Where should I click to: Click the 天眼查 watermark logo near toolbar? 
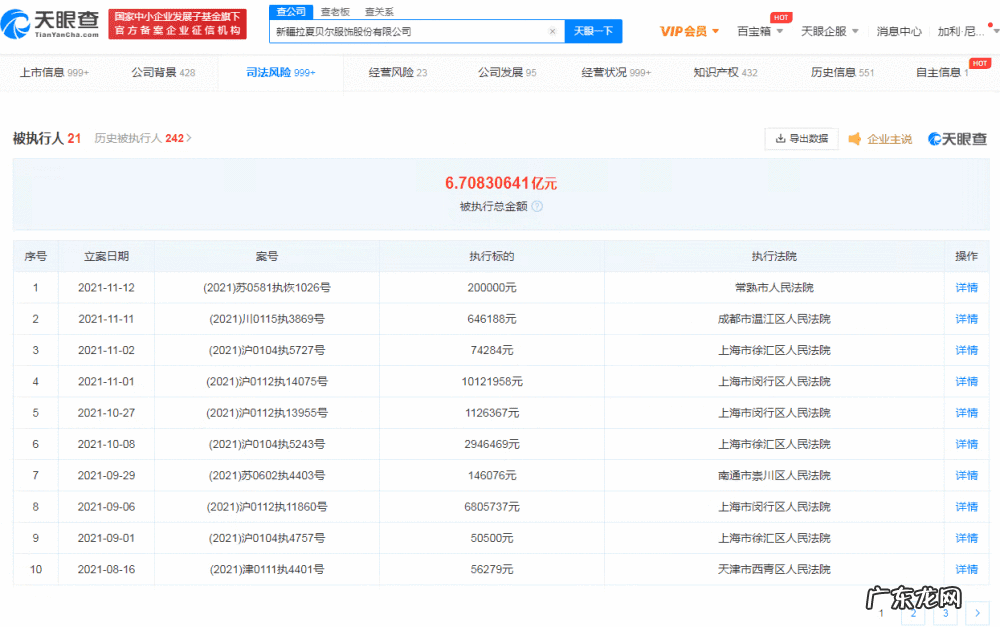tap(959, 139)
